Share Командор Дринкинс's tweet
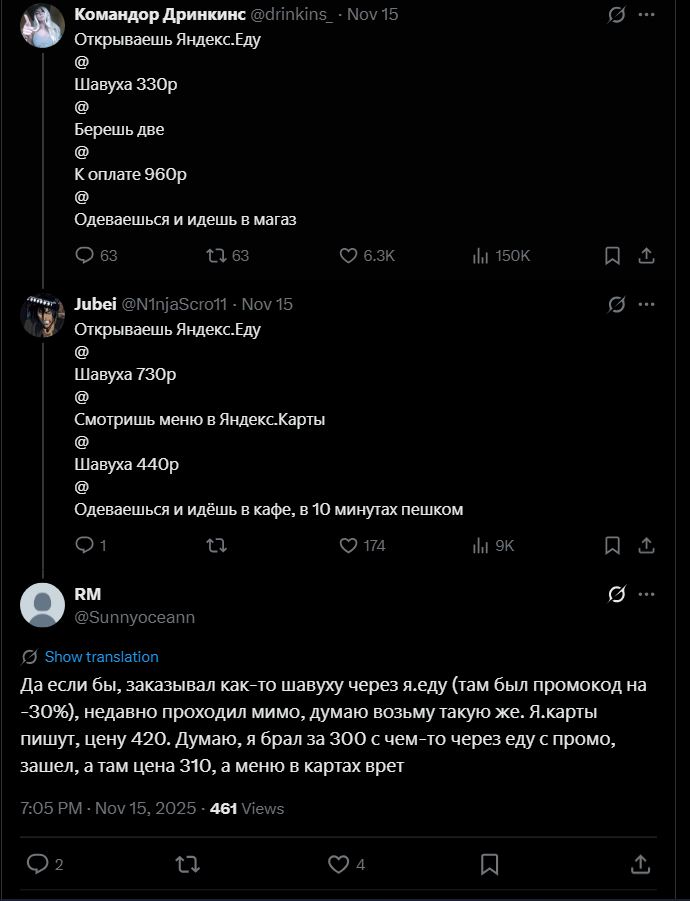Screen dimensions: 690x901 [646, 256]
